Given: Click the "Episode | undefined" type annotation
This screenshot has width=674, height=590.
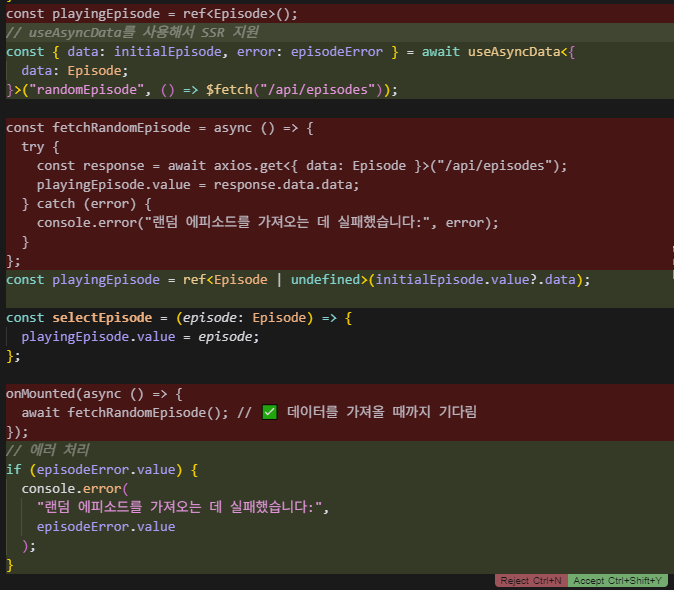Looking at the screenshot, I should (289, 280).
